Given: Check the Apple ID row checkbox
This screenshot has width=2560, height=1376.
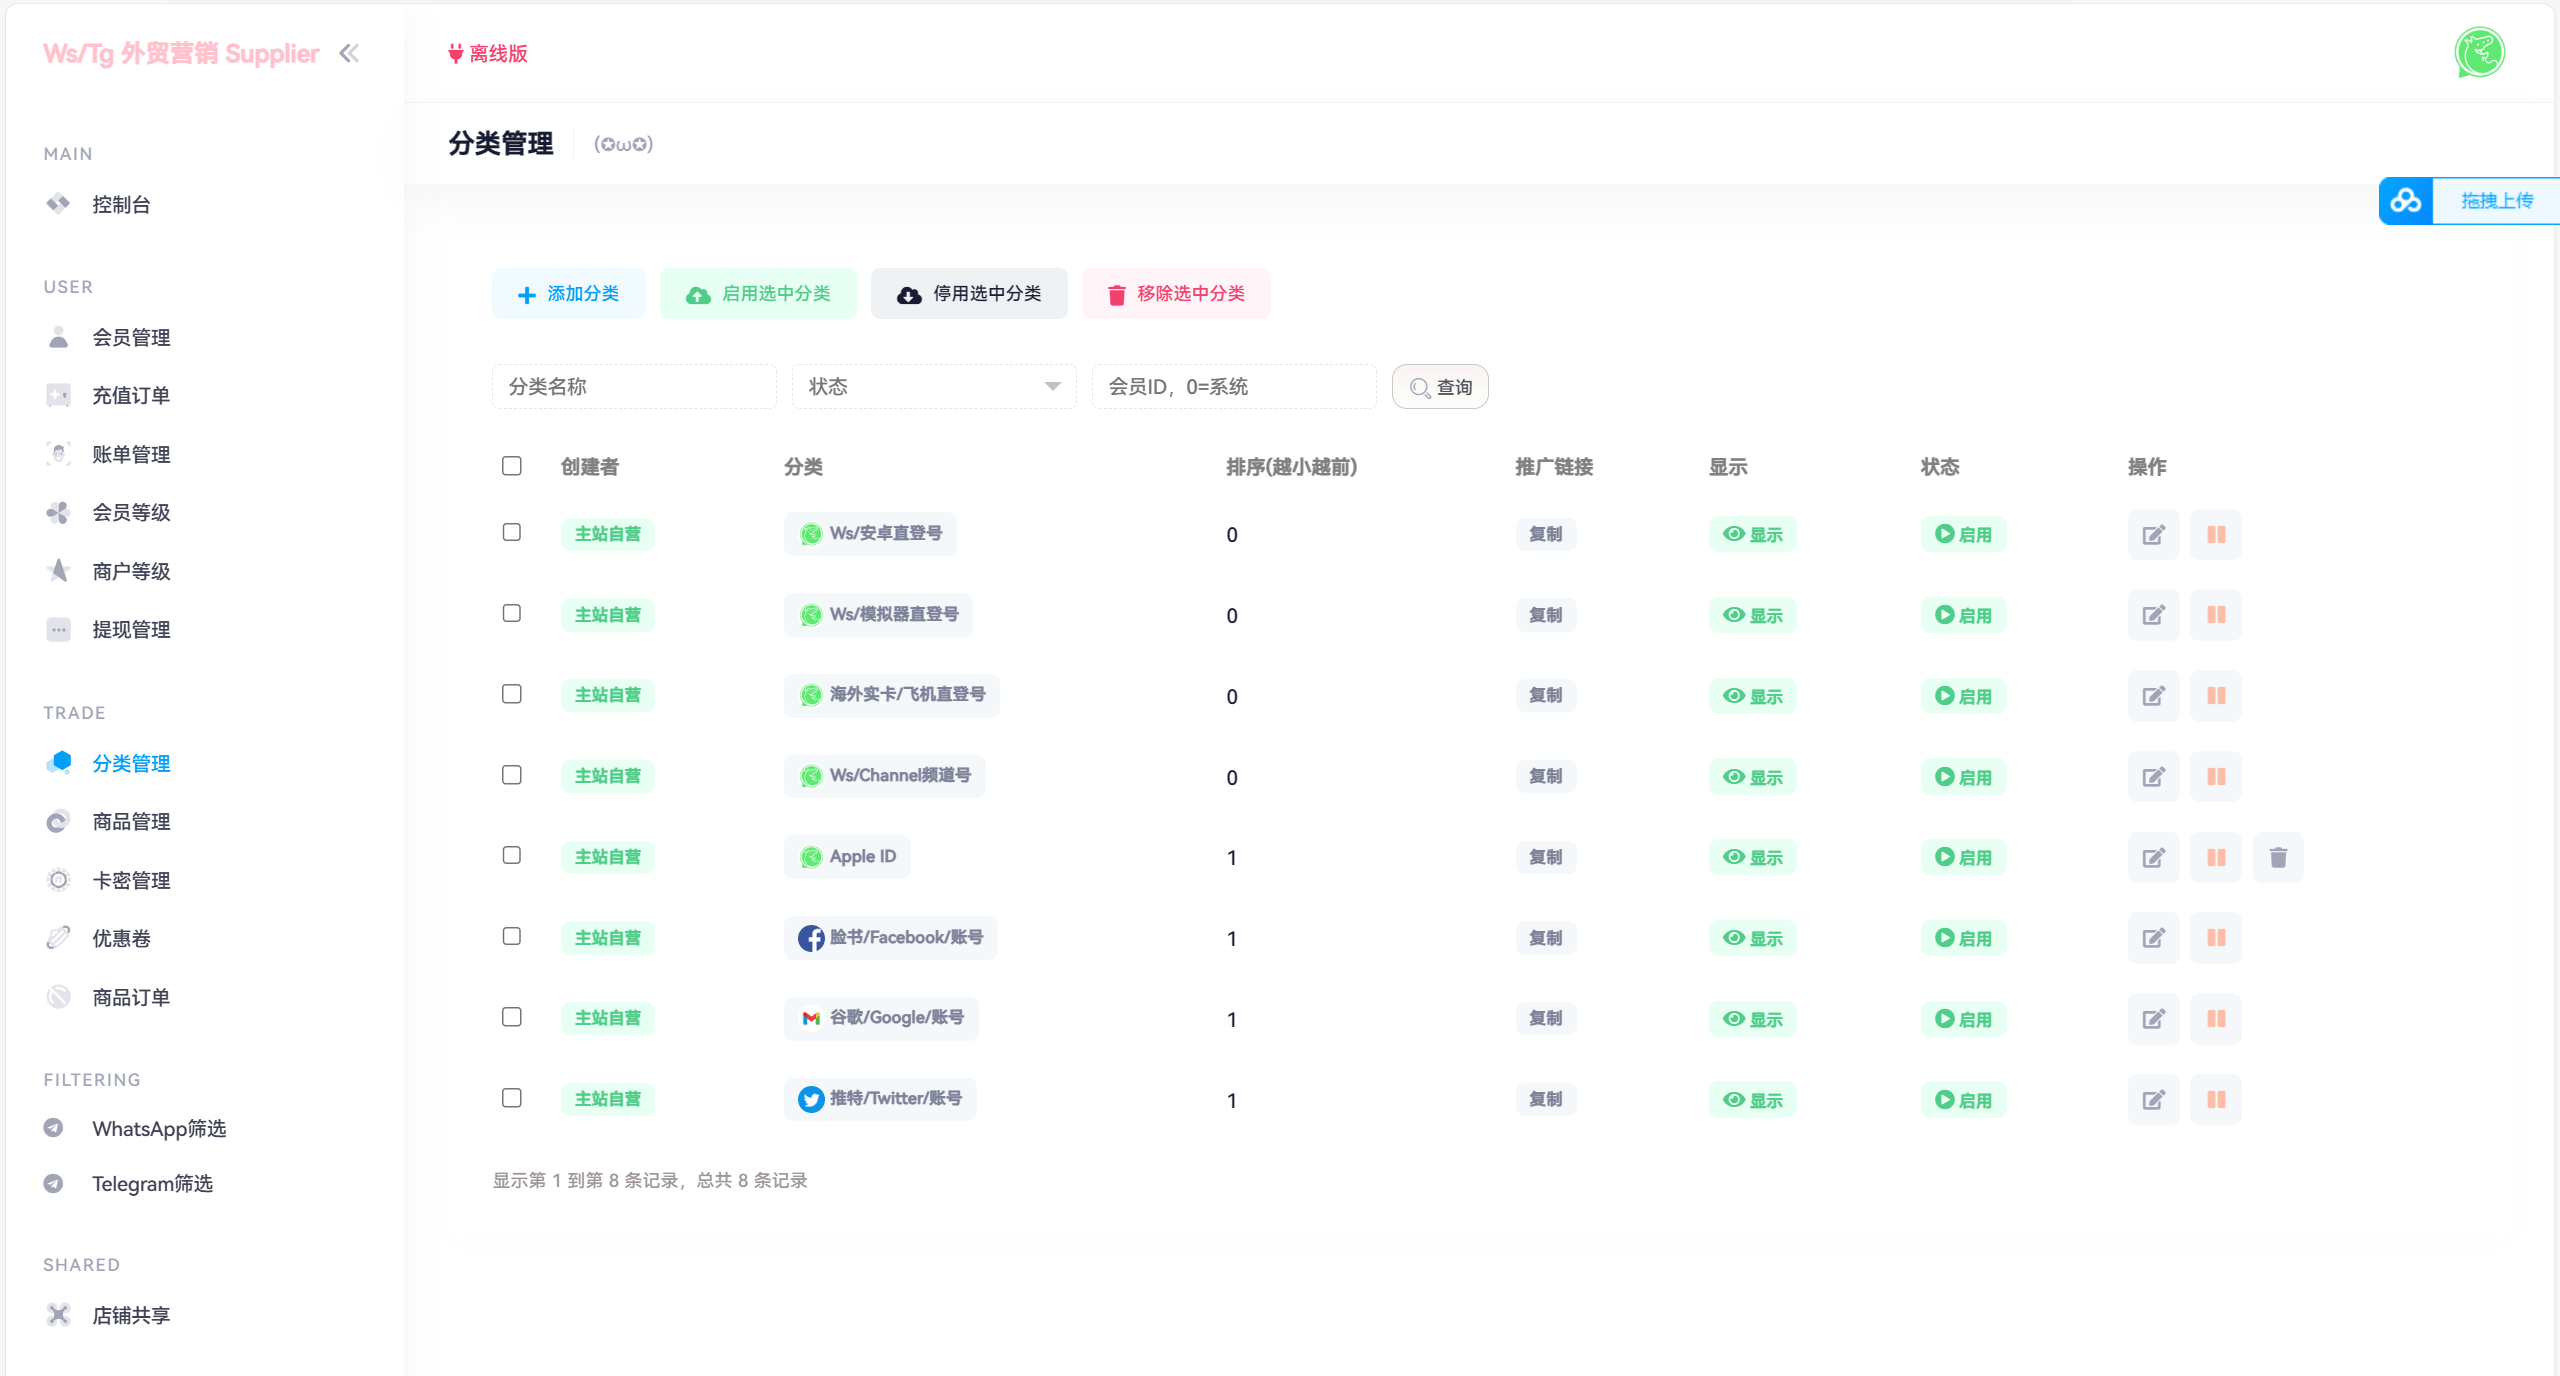Looking at the screenshot, I should pyautogui.click(x=511, y=856).
